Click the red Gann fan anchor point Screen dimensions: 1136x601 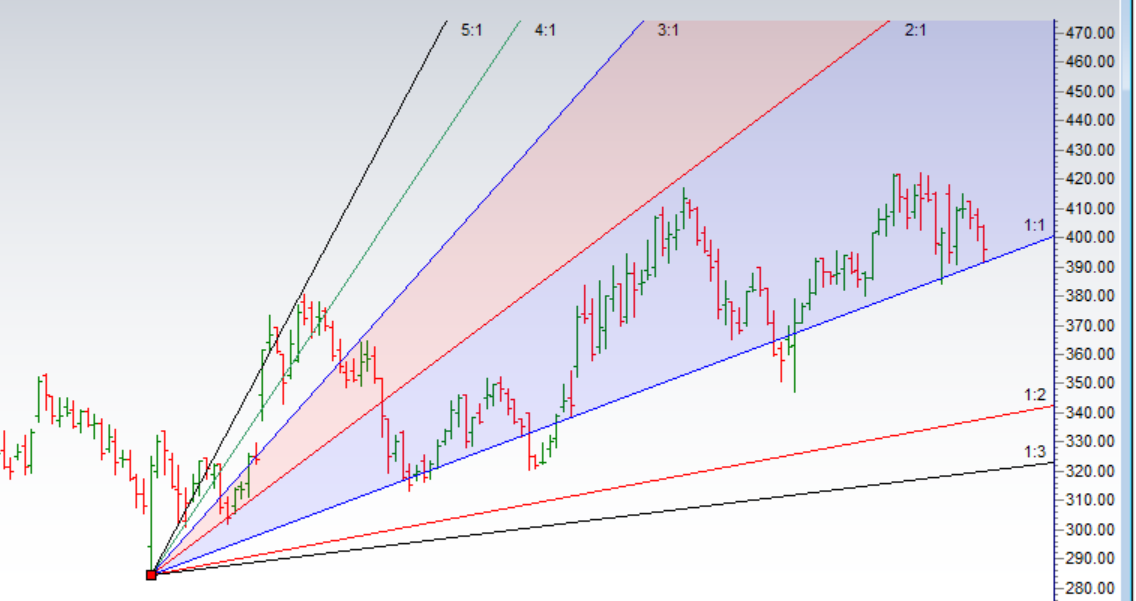coord(151,575)
